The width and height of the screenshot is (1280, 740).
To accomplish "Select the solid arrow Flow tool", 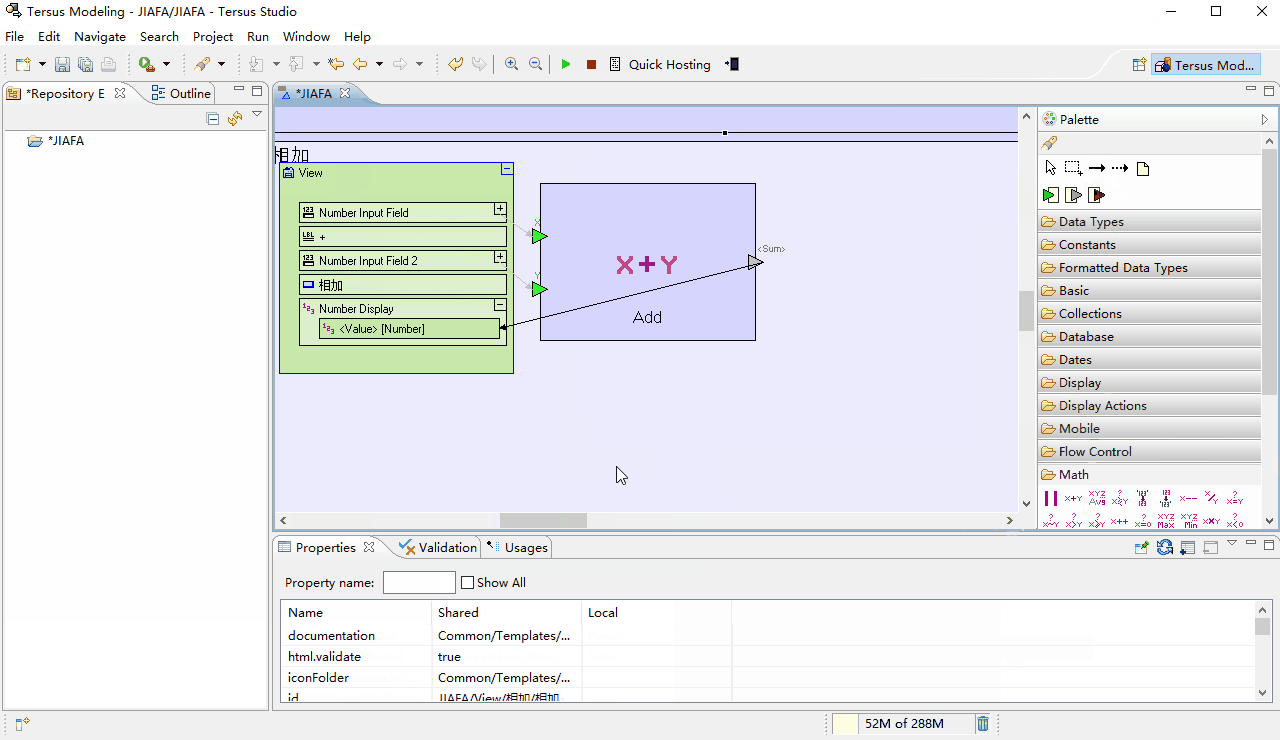I will pos(1097,168).
